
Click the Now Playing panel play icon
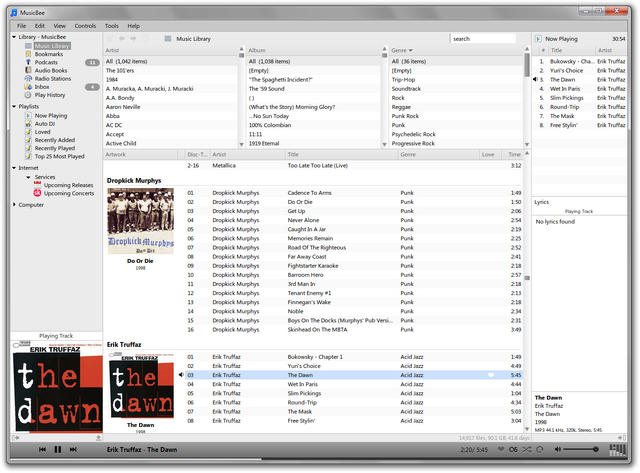pyautogui.click(x=538, y=39)
